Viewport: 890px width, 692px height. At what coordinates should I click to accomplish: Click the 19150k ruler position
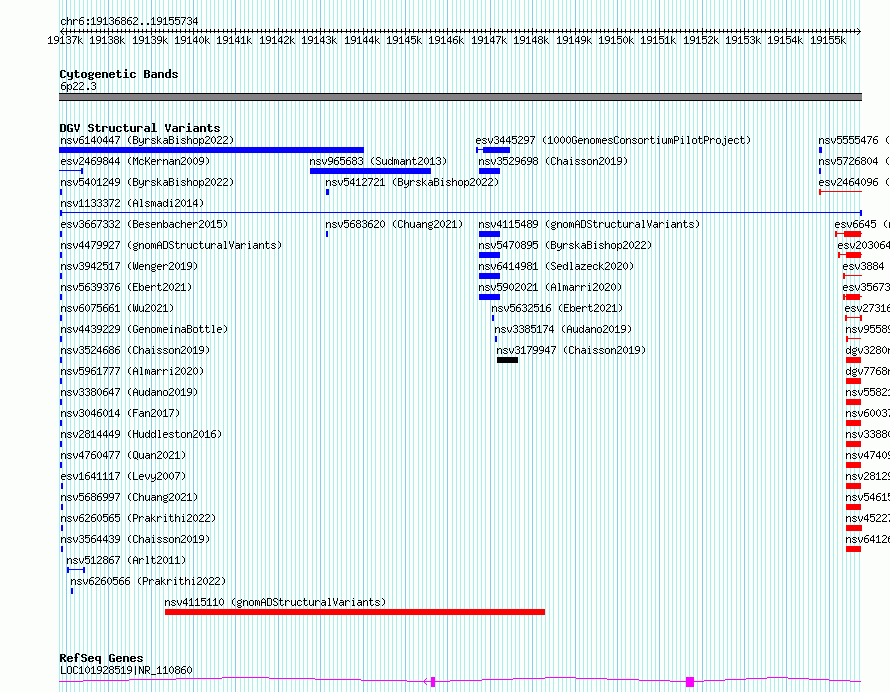coord(616,40)
